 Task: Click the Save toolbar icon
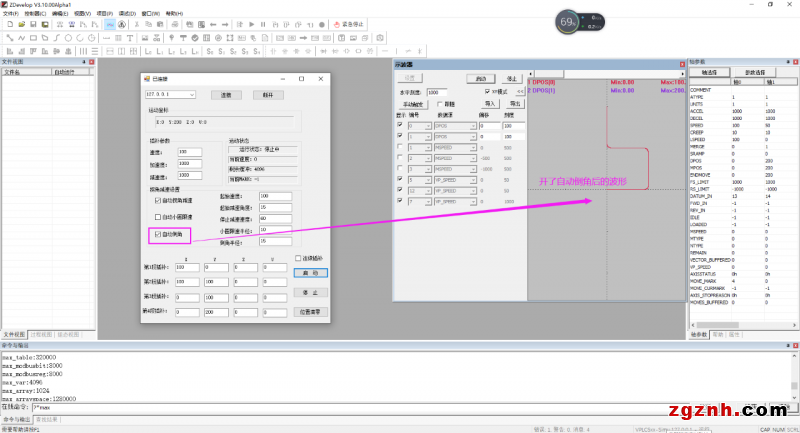pos(33,24)
